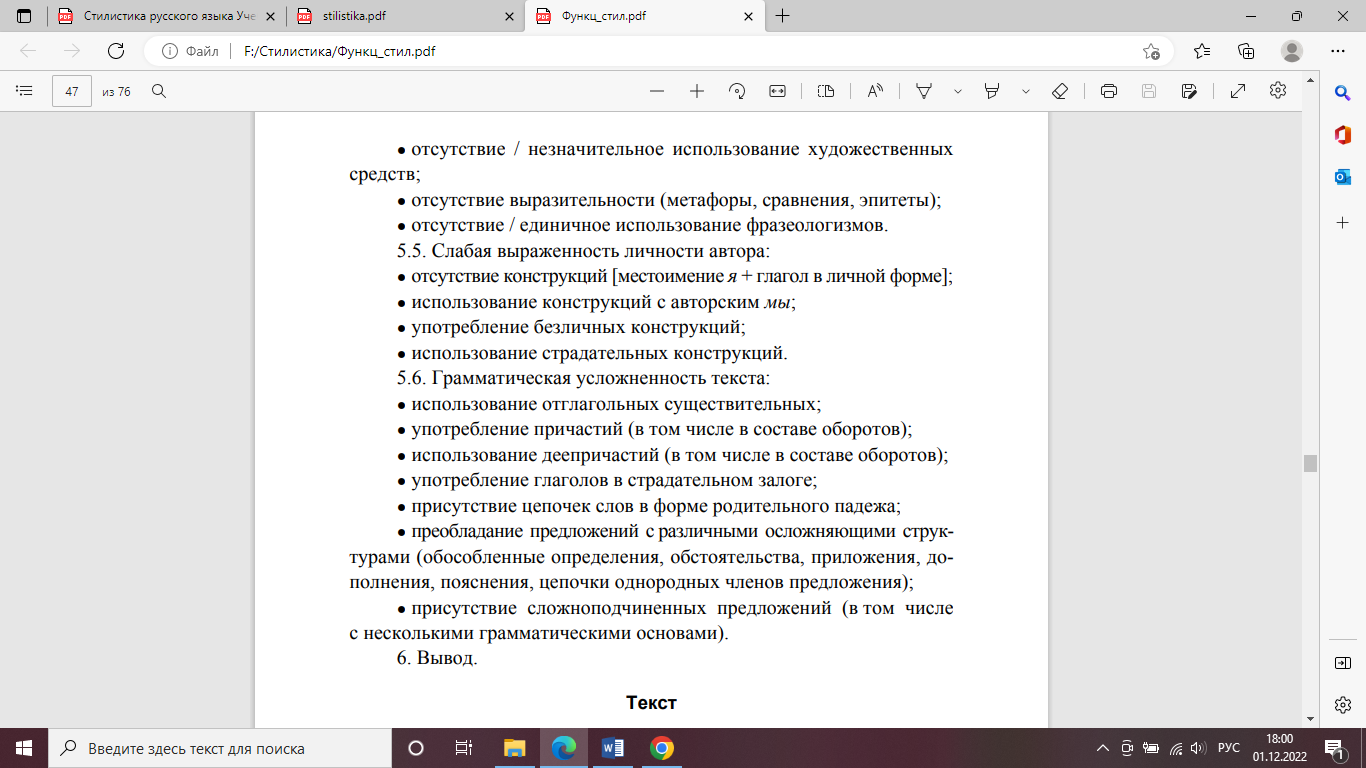Open browser Collections
The height and width of the screenshot is (768, 1366).
[x=1246, y=51]
